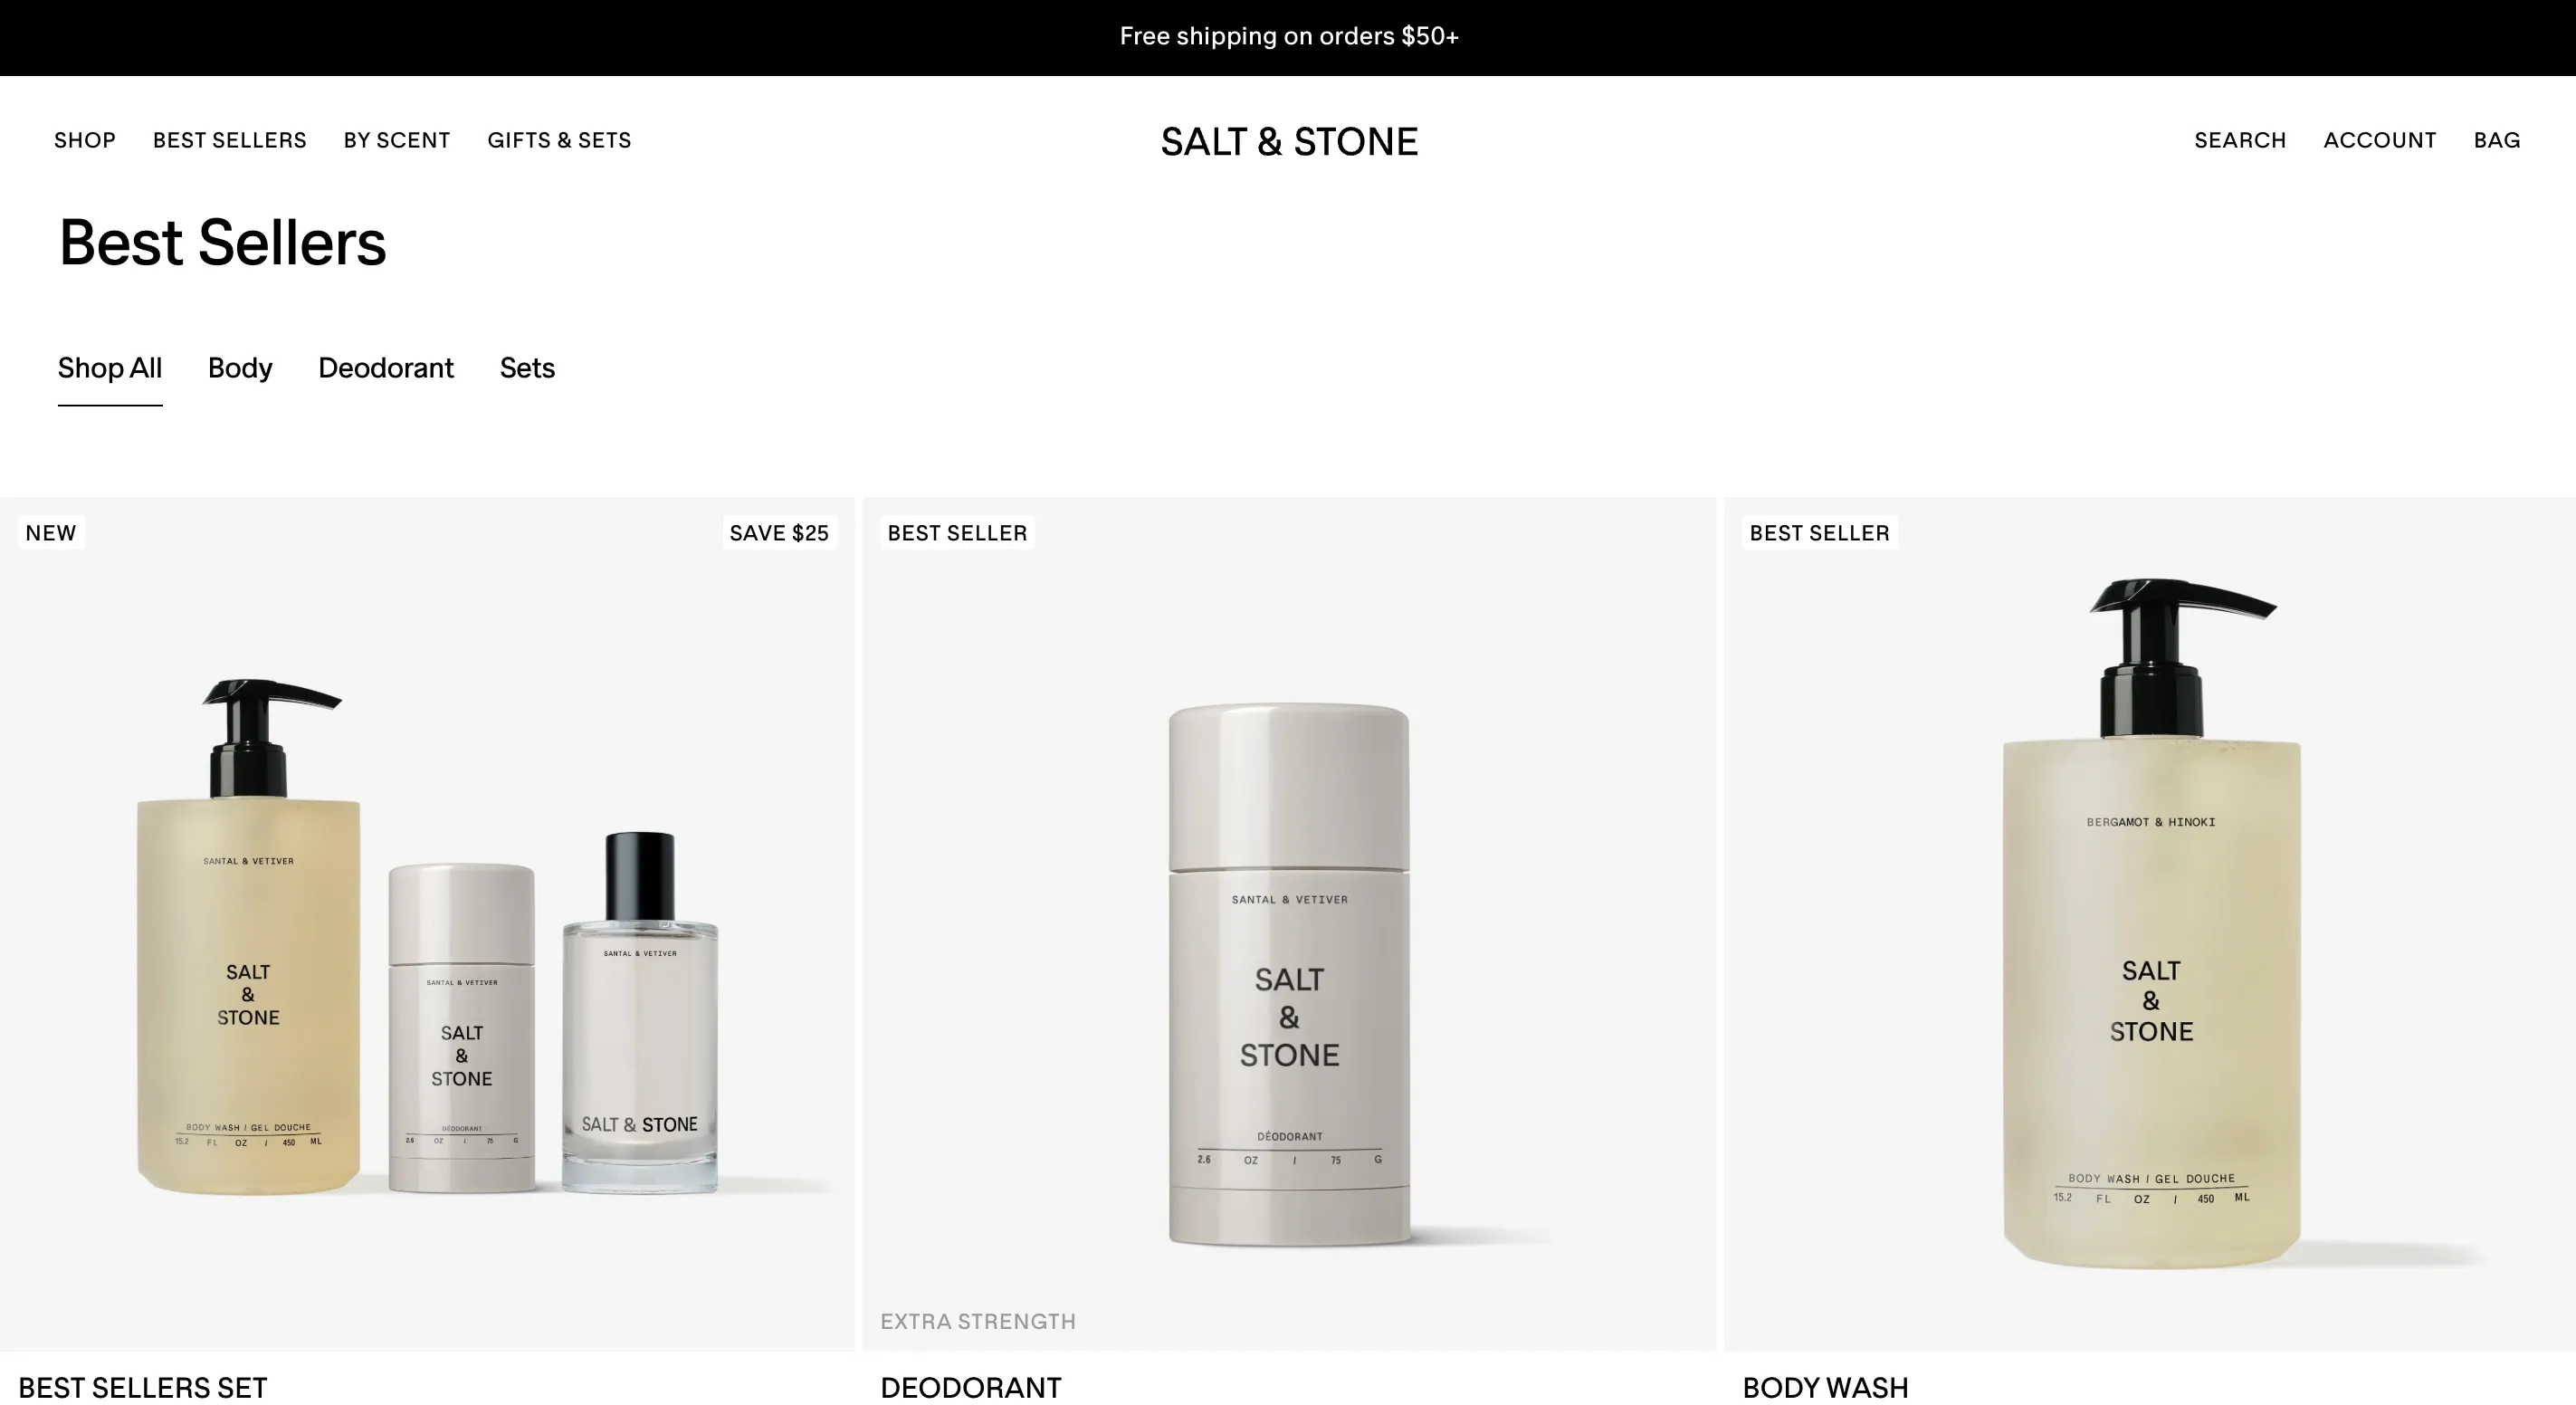Open the shopping BAG
This screenshot has width=2576, height=1405.
(2497, 140)
